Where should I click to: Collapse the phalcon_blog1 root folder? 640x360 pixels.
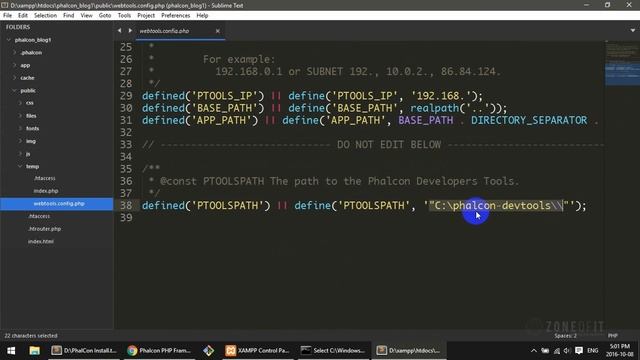[9, 40]
